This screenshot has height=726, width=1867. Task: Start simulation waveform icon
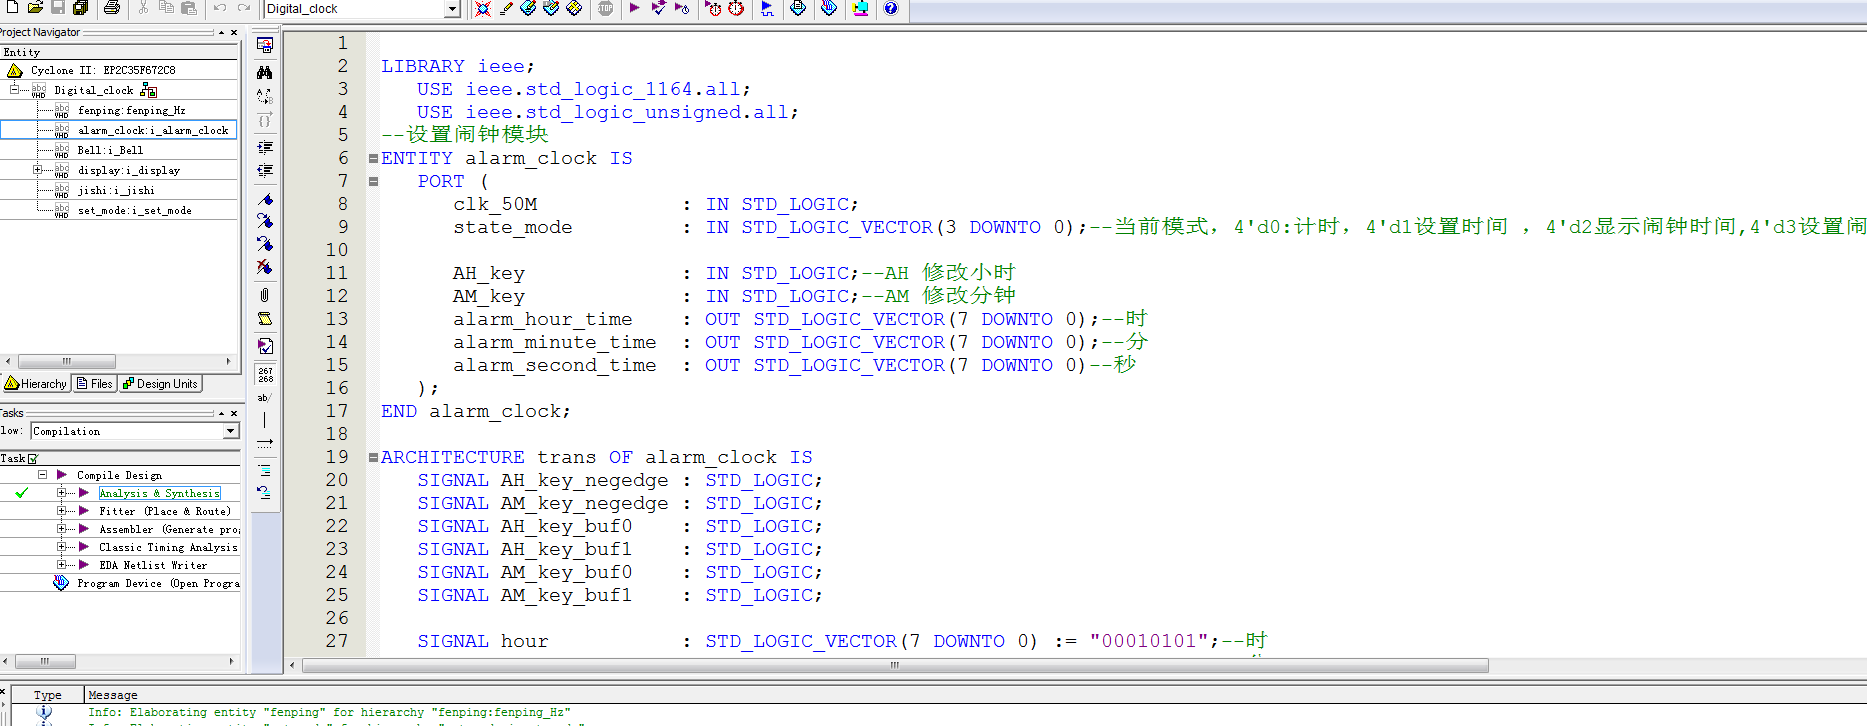point(767,8)
